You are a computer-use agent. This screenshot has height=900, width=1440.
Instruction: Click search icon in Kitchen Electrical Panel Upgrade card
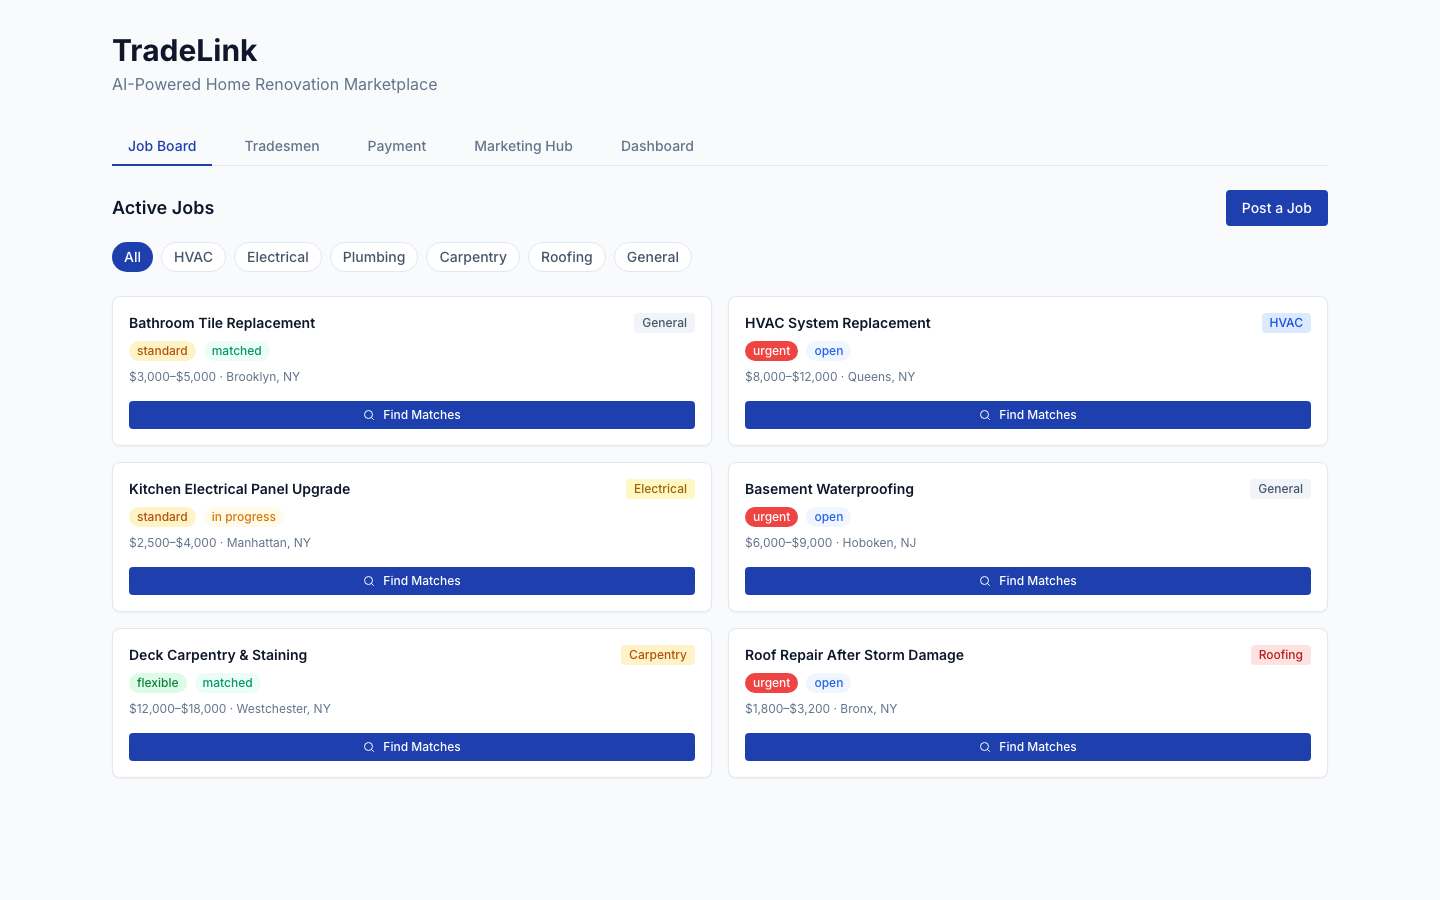click(369, 581)
